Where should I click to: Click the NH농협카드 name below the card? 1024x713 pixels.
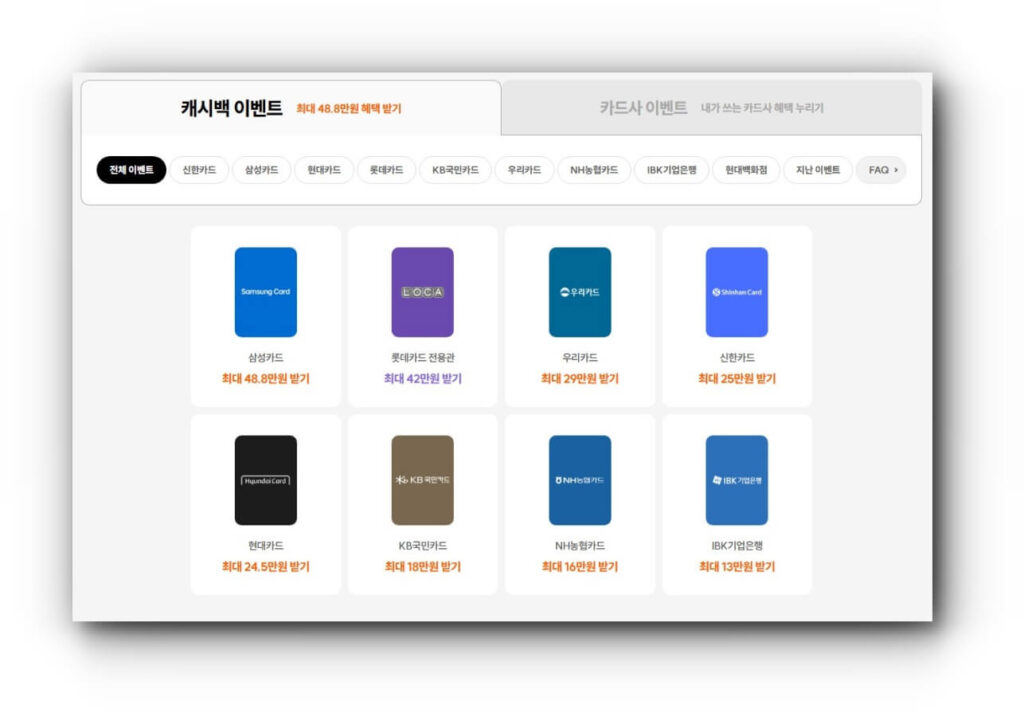point(580,546)
